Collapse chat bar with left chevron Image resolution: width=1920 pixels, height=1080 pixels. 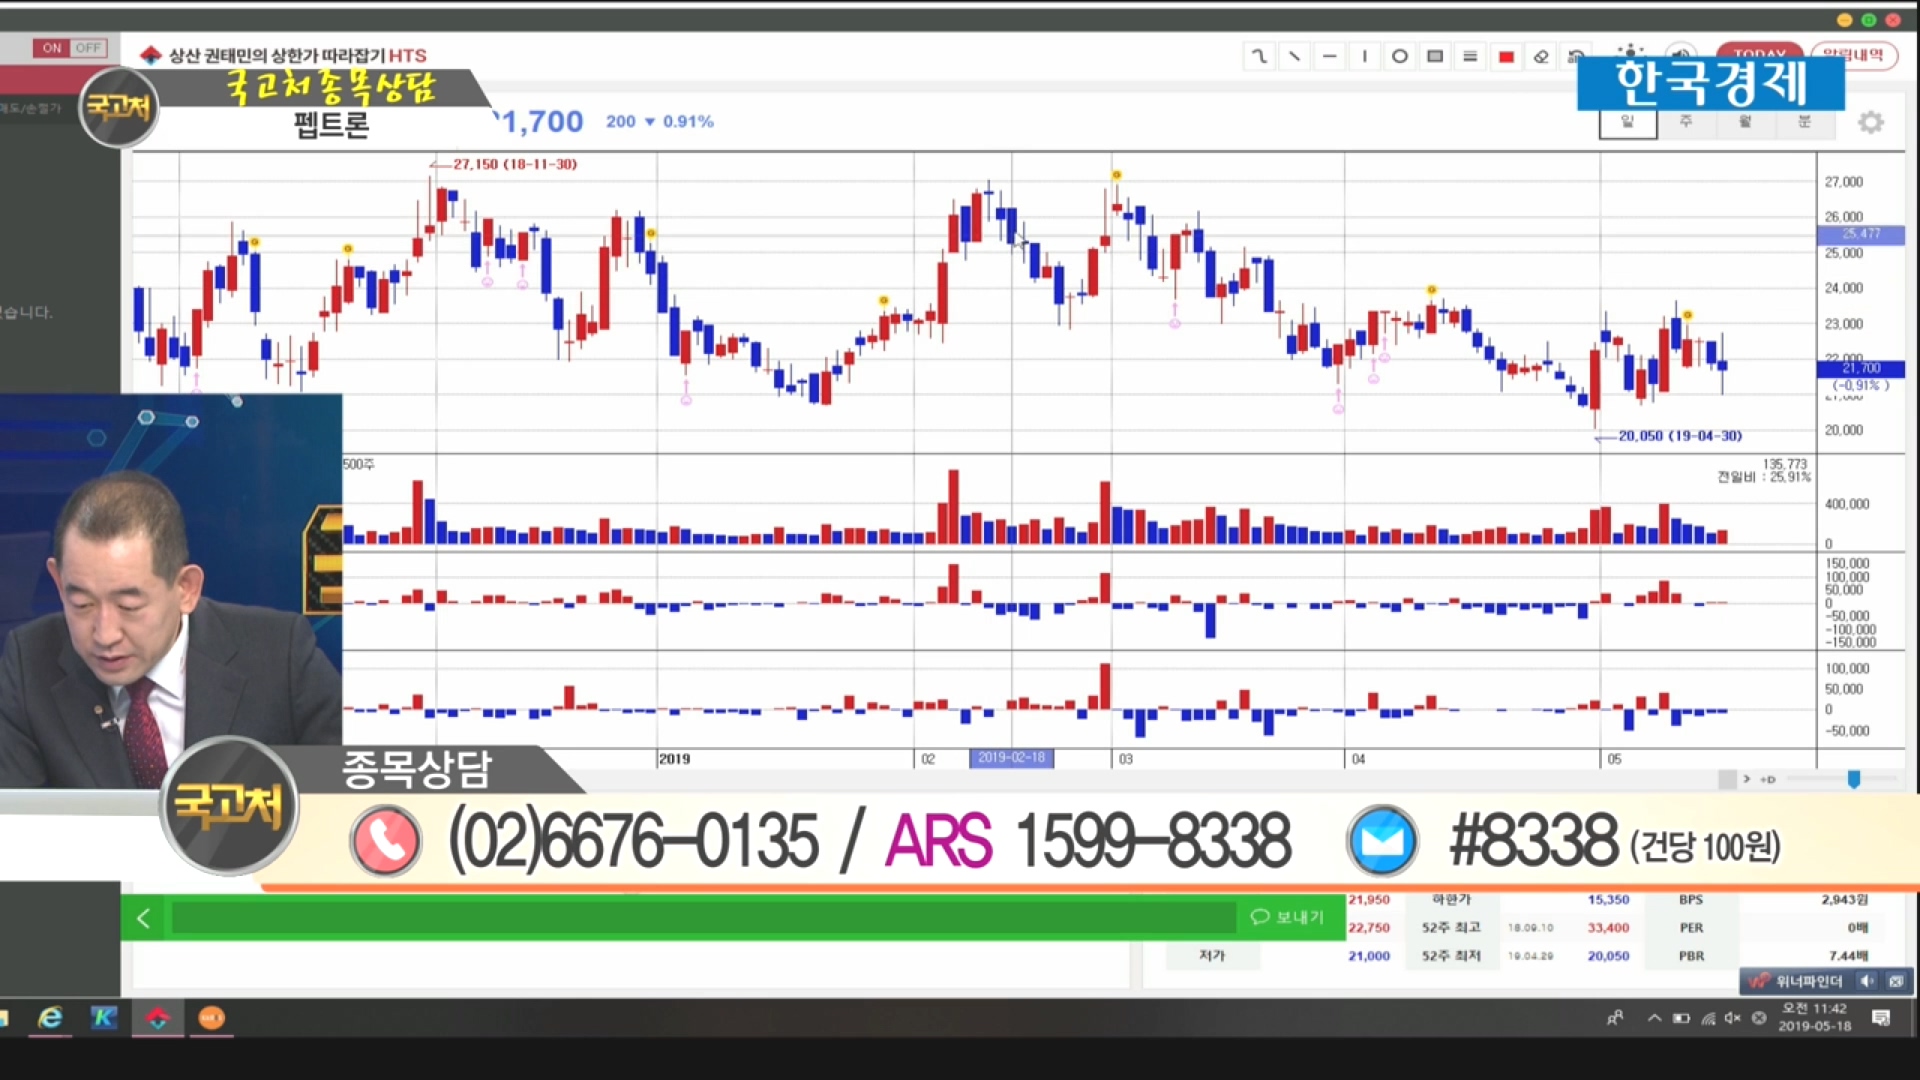143,918
